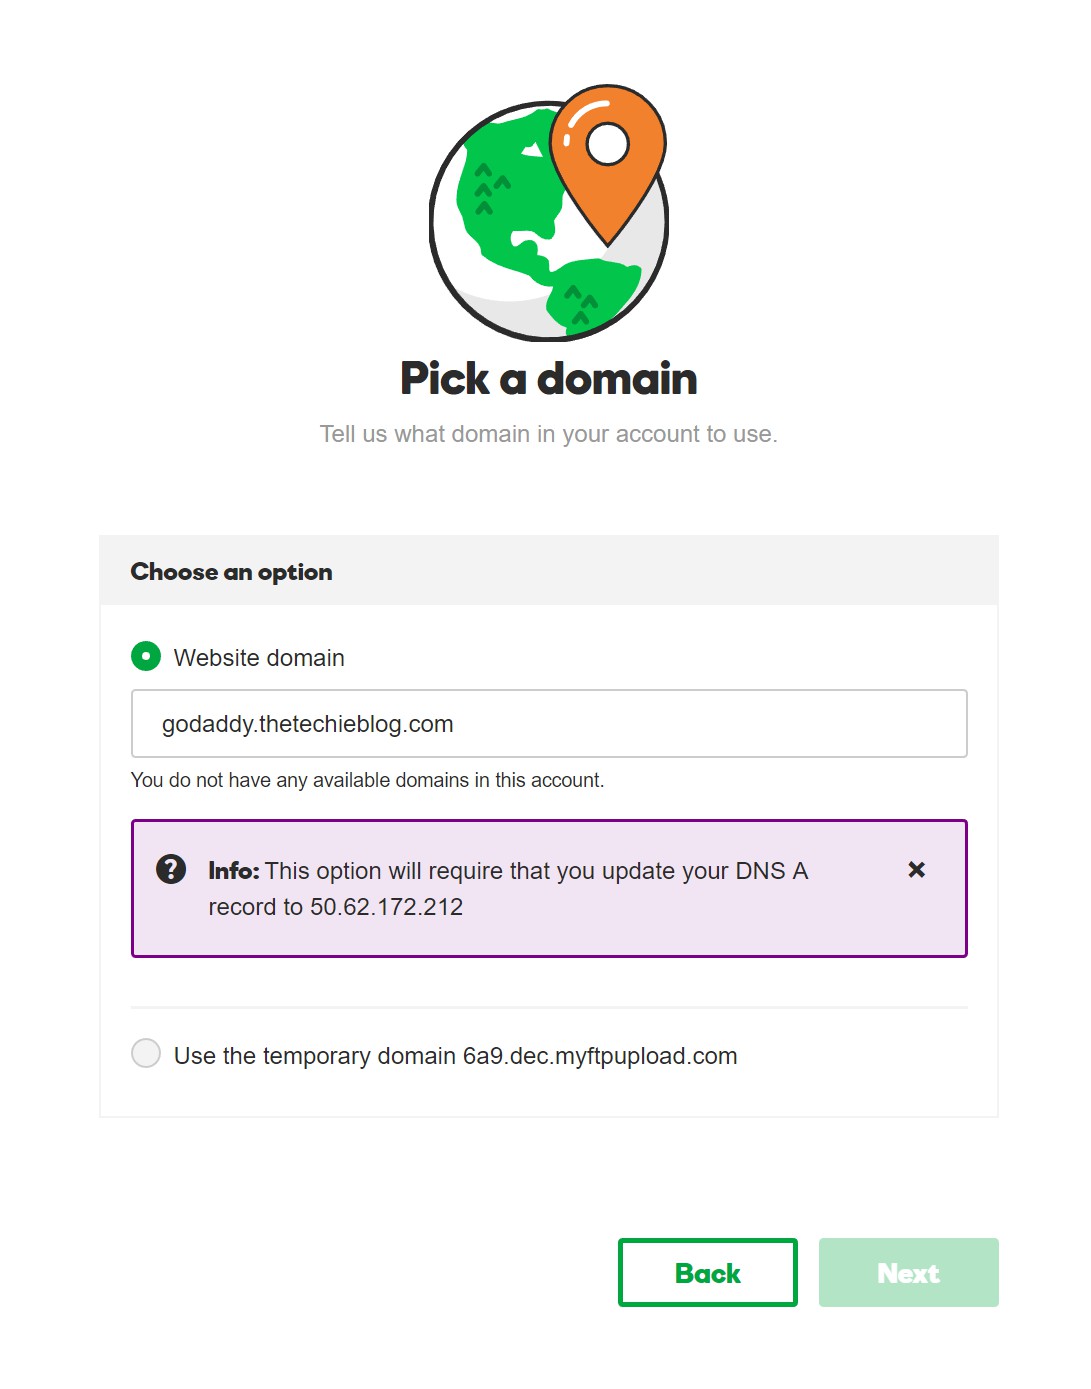Go back using the Back button
This screenshot has width=1091, height=1389.
coord(708,1272)
